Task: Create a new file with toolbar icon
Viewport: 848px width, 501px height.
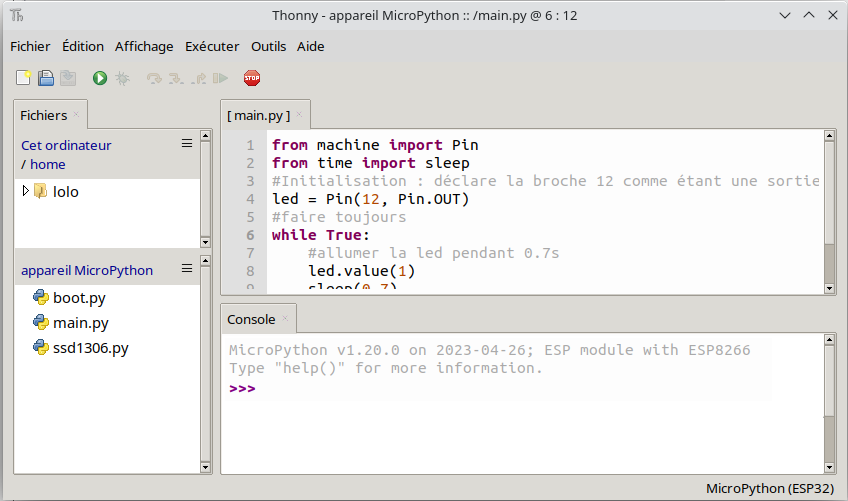Action: (x=23, y=78)
